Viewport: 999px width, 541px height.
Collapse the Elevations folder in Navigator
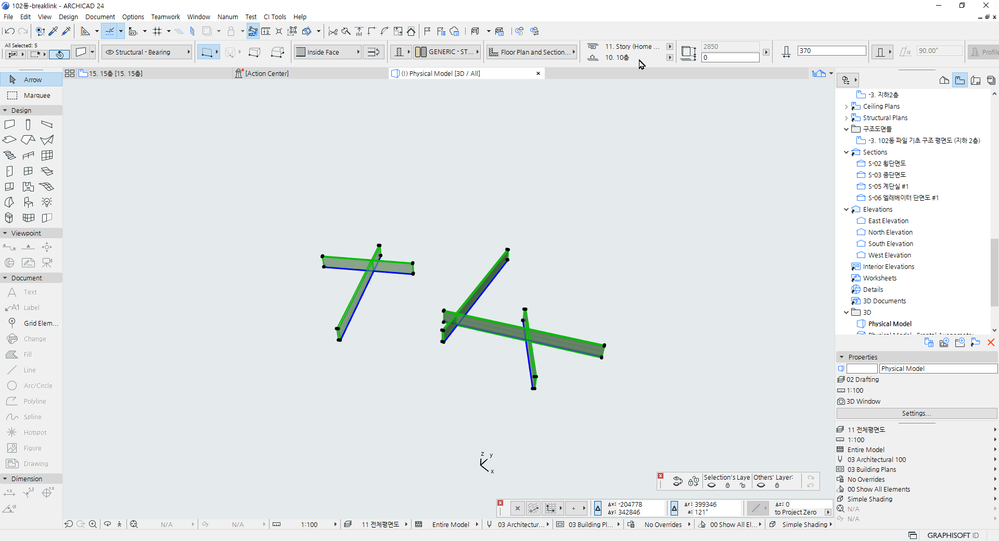click(x=846, y=210)
